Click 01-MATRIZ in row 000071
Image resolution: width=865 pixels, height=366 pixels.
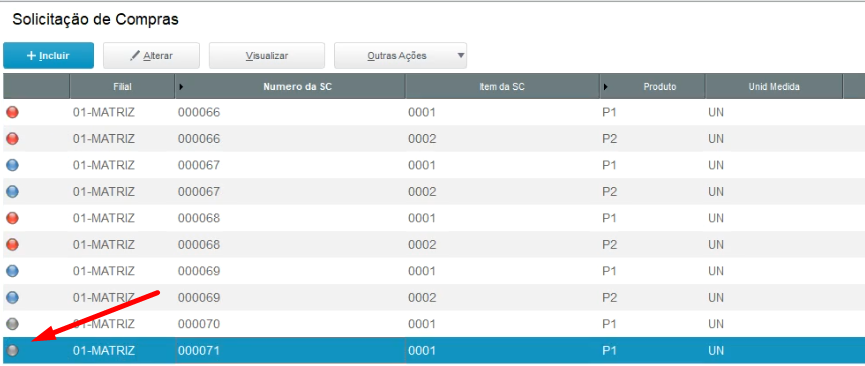click(104, 351)
